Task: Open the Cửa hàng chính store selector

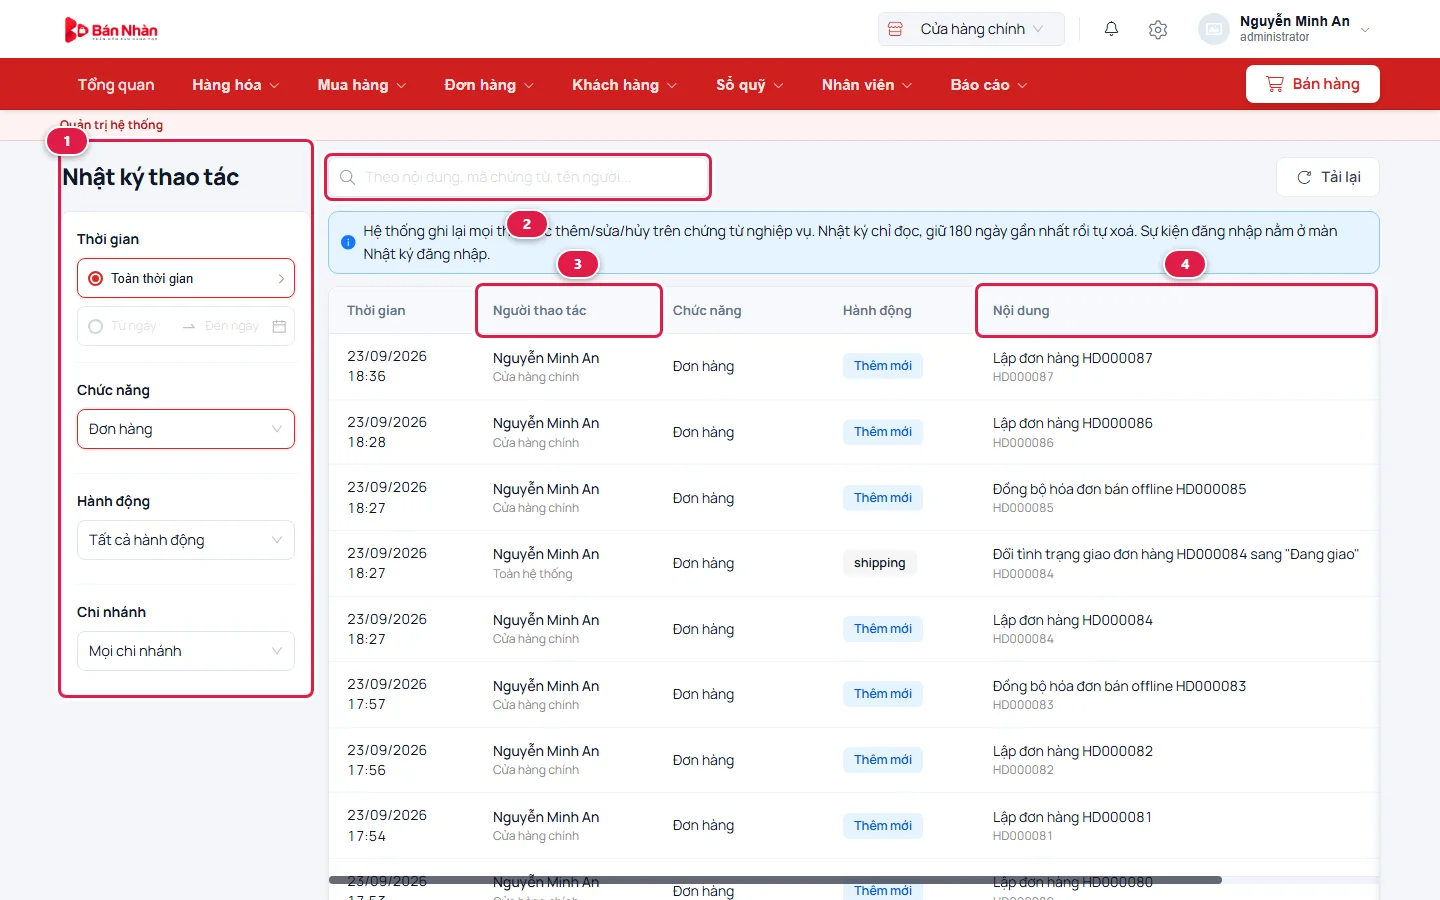Action: 971,29
